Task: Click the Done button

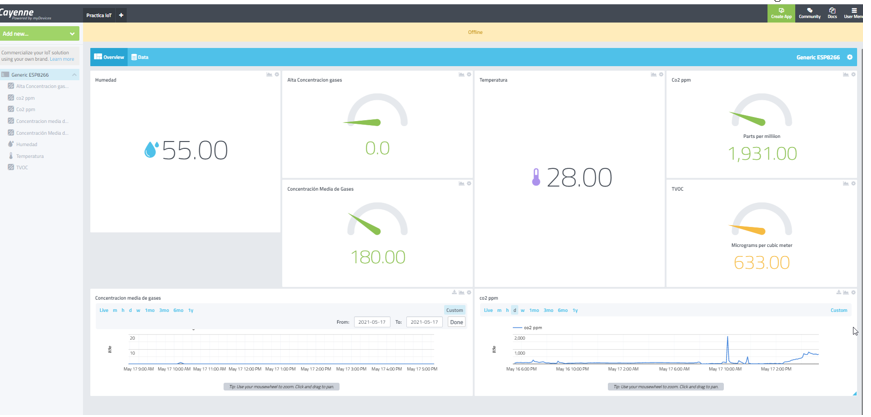Action: (457, 322)
